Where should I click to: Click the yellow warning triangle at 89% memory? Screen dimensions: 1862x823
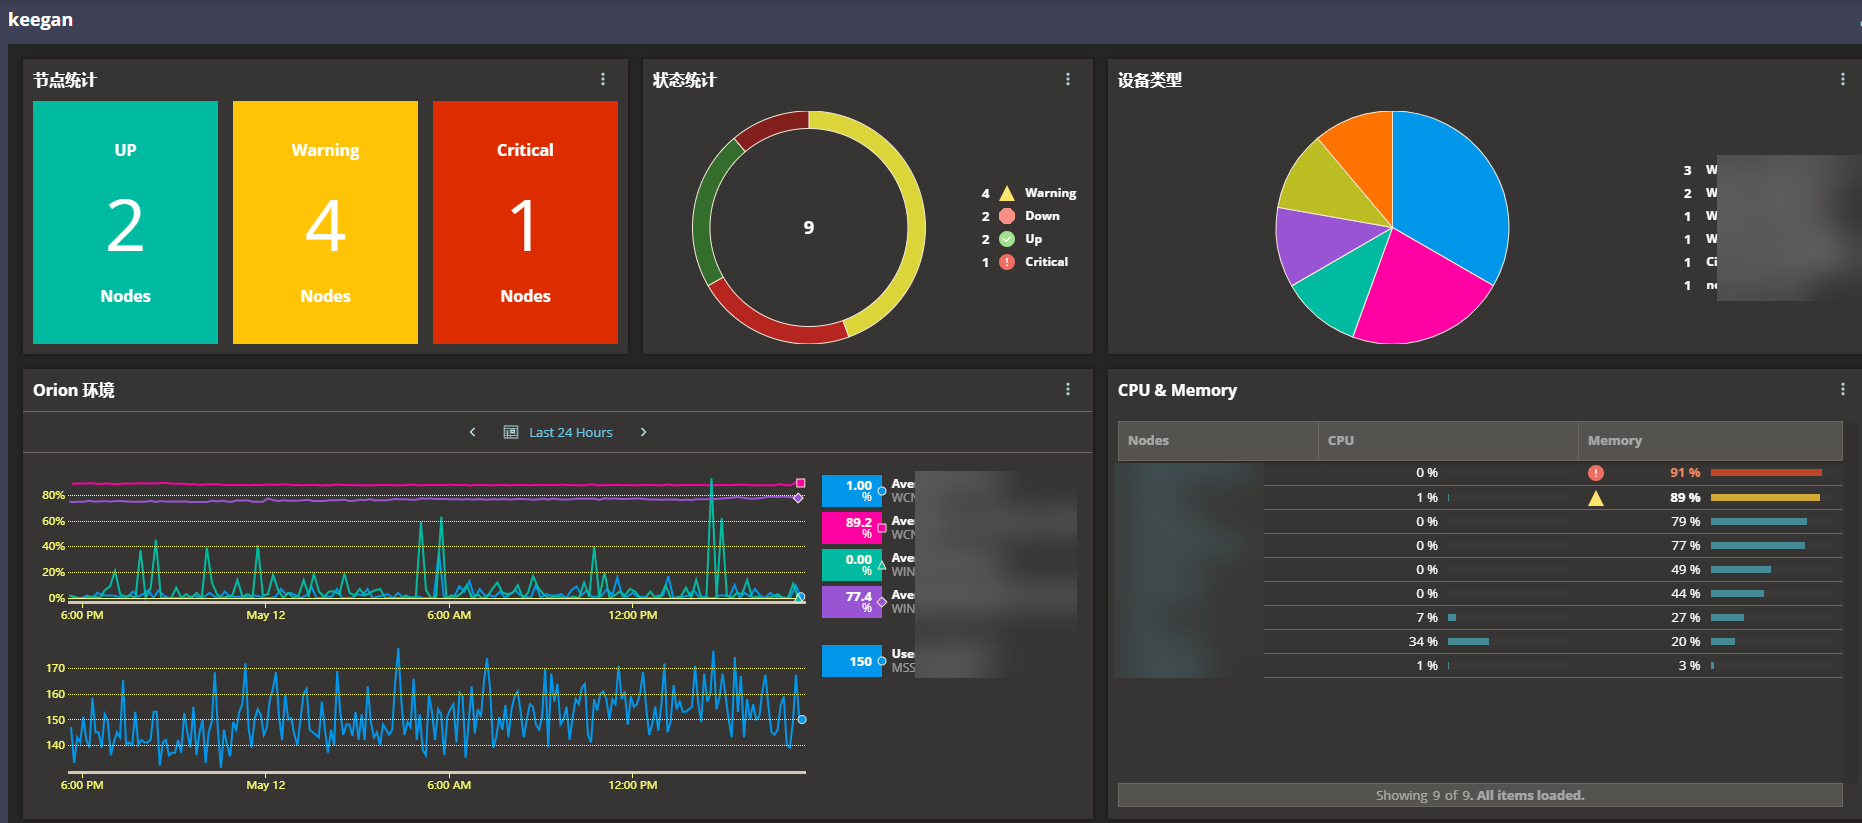(1596, 498)
